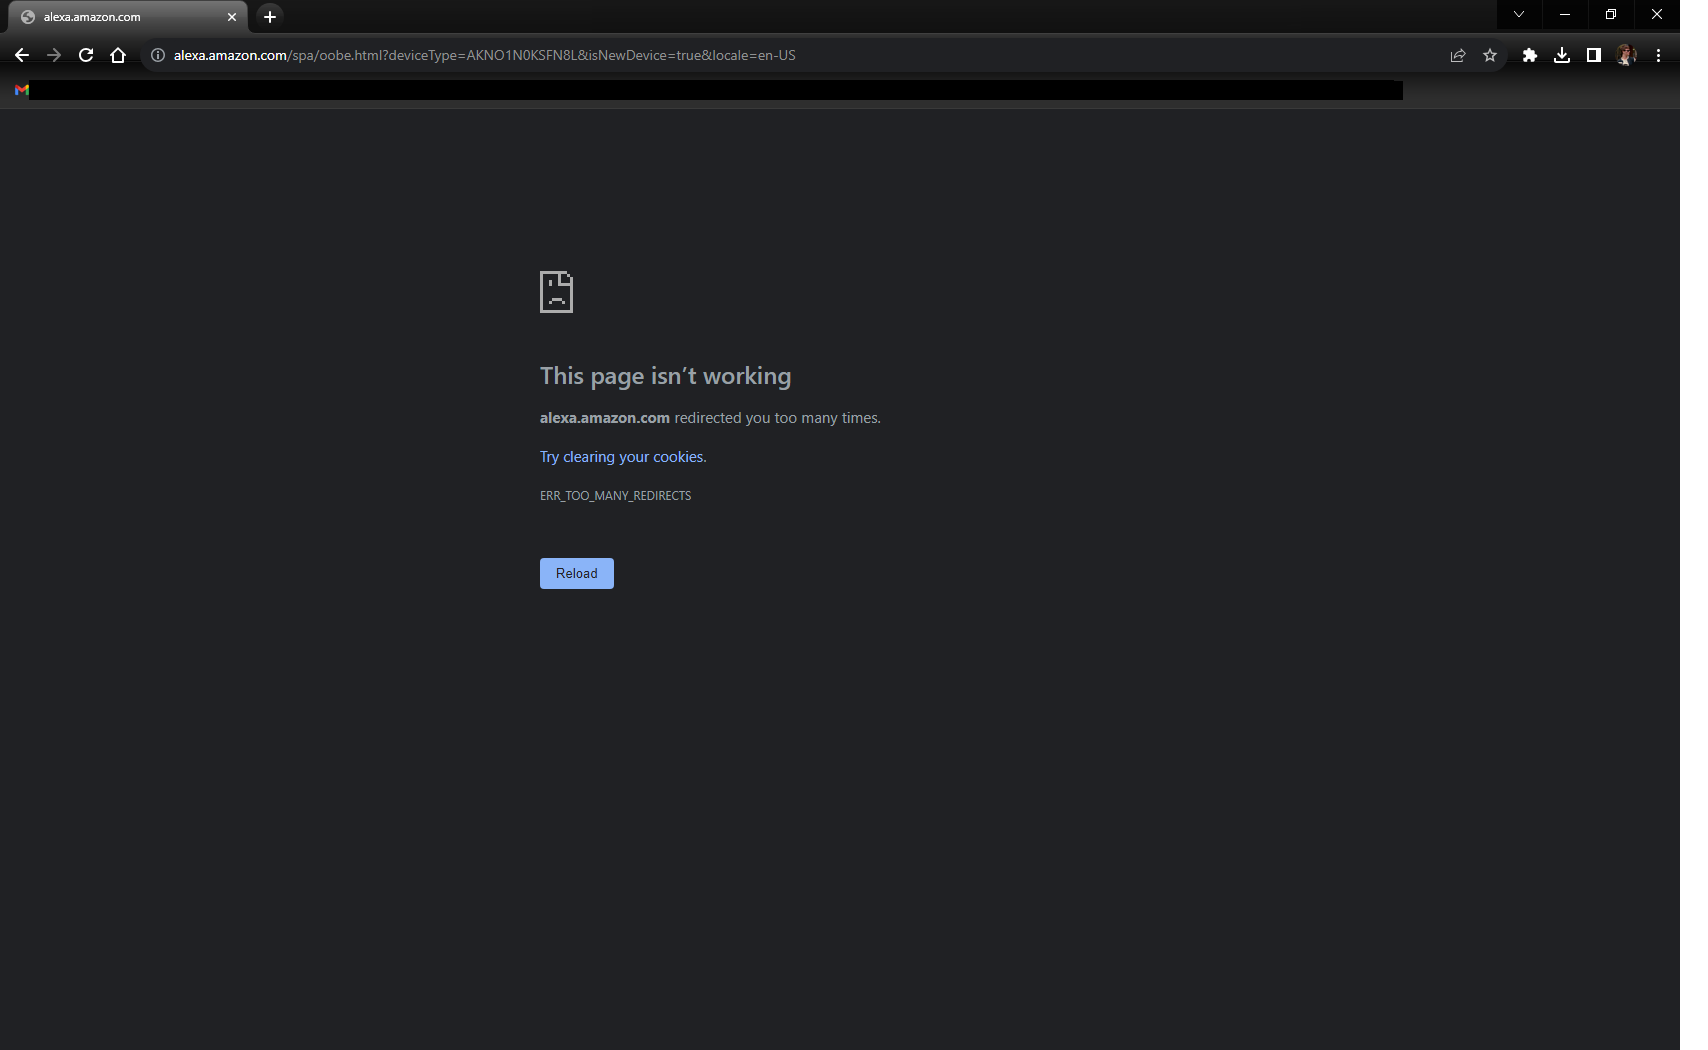The width and height of the screenshot is (1708, 1050).
Task: Click the forward navigation arrow
Action: [x=54, y=56]
